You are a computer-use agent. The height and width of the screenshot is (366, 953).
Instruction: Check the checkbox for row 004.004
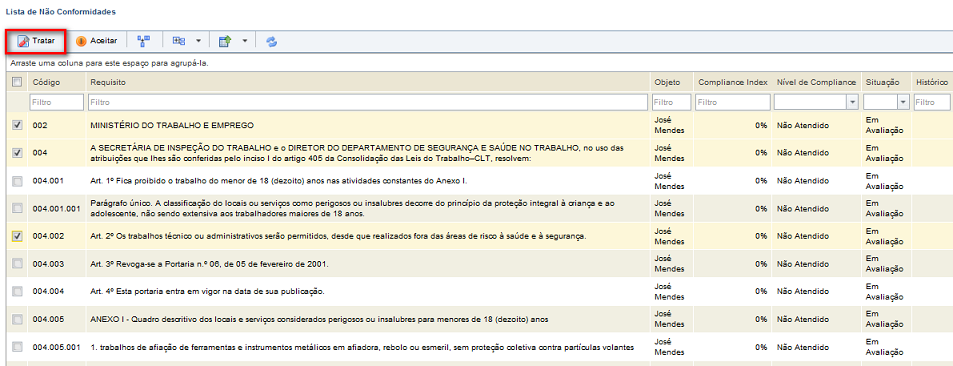pos(17,292)
